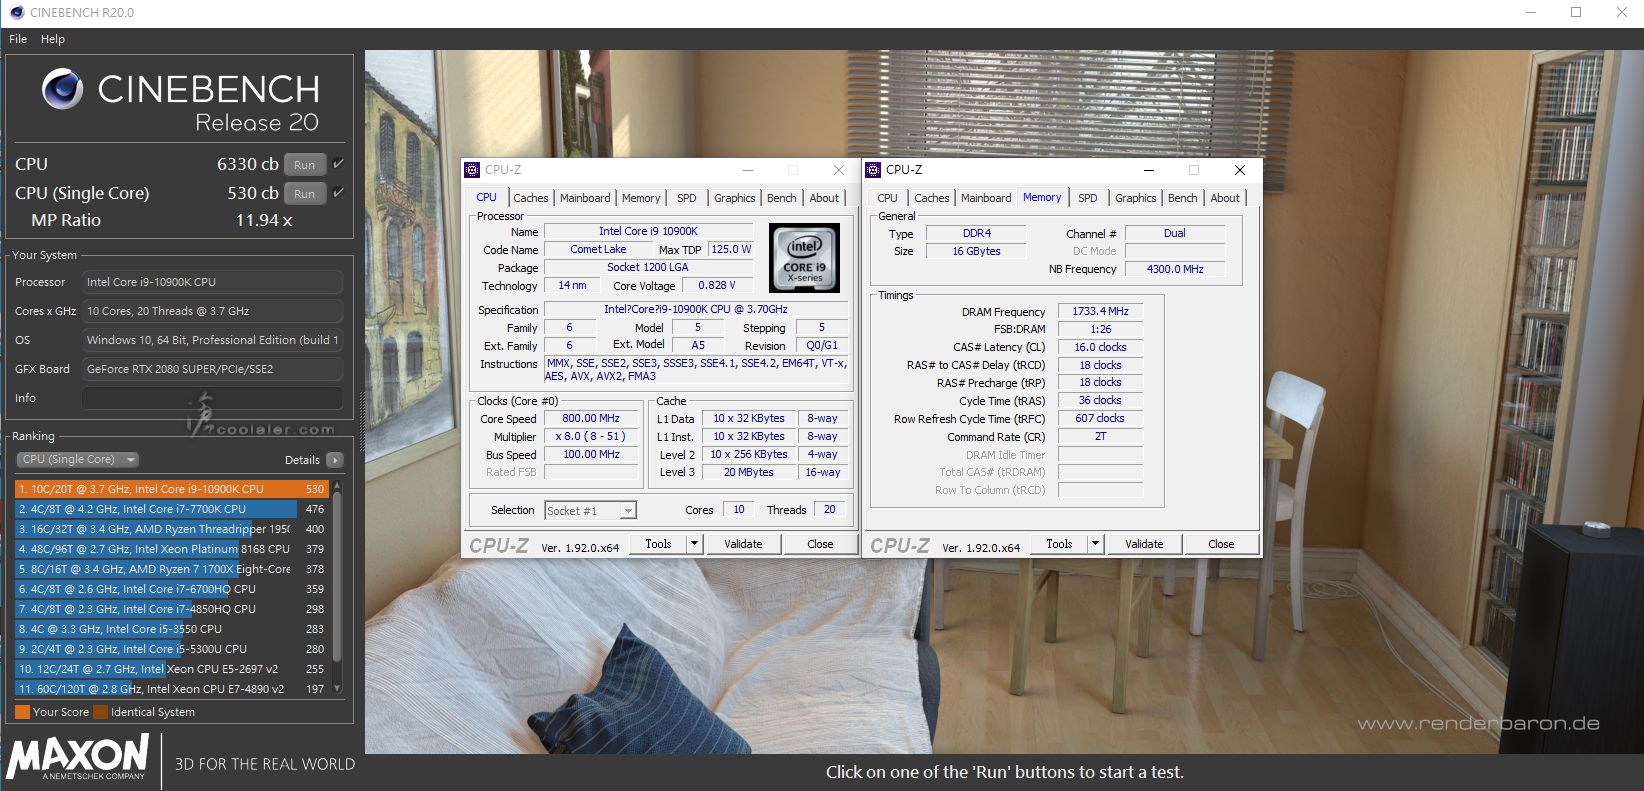Click Tools button in right CPU-Z
Screen dimensions: 1644x791
(1059, 544)
